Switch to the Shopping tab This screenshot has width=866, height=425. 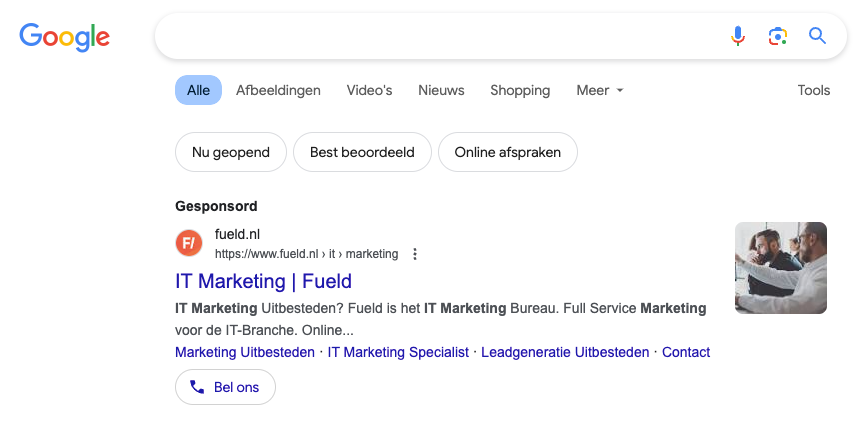tap(519, 90)
